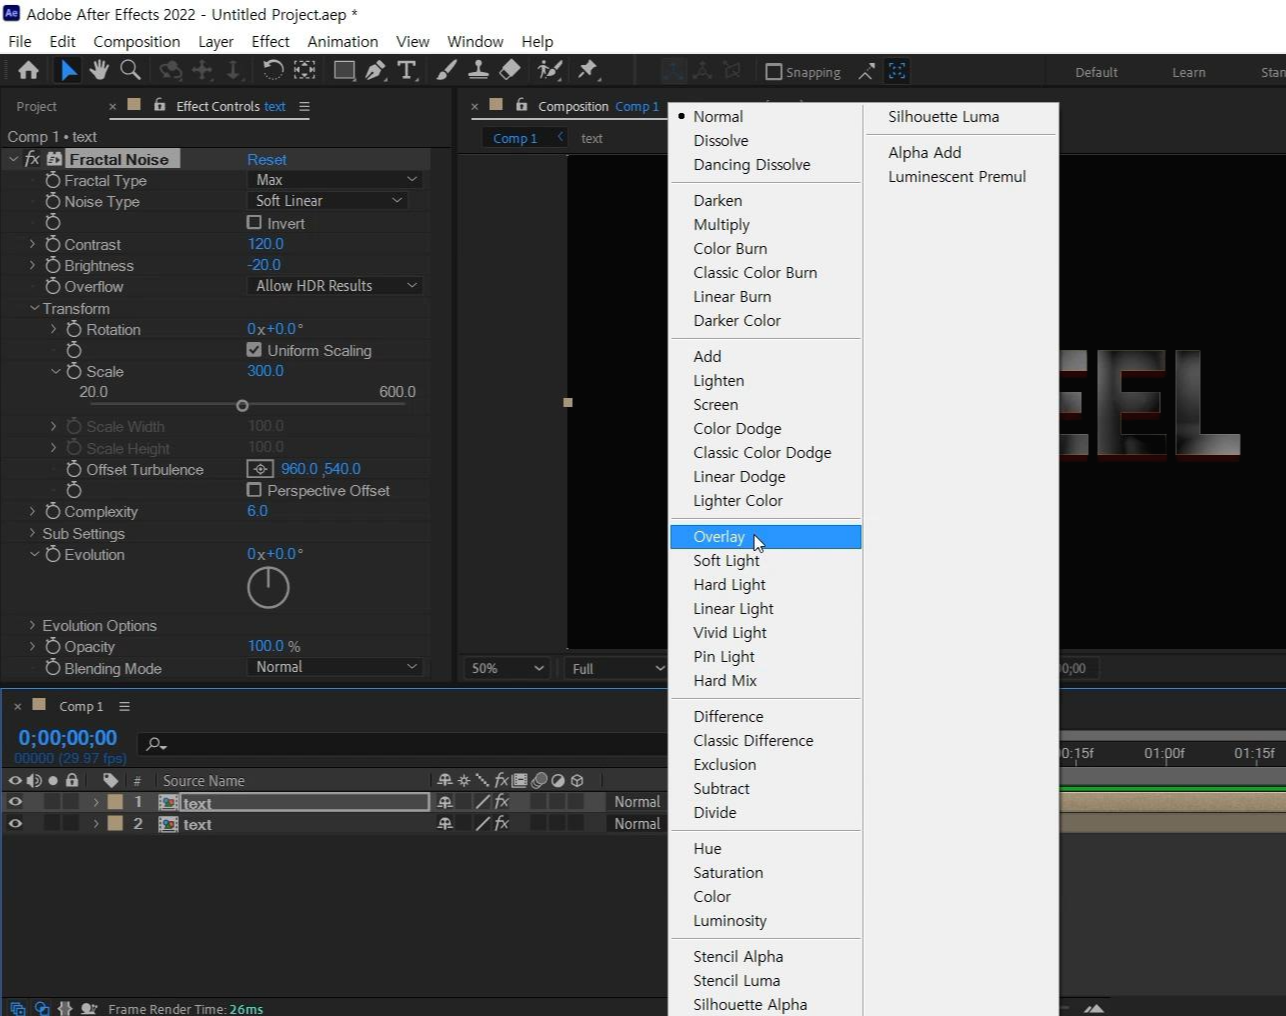Toggle shy switch on layer 1
The width and height of the screenshot is (1286, 1016).
point(445,802)
